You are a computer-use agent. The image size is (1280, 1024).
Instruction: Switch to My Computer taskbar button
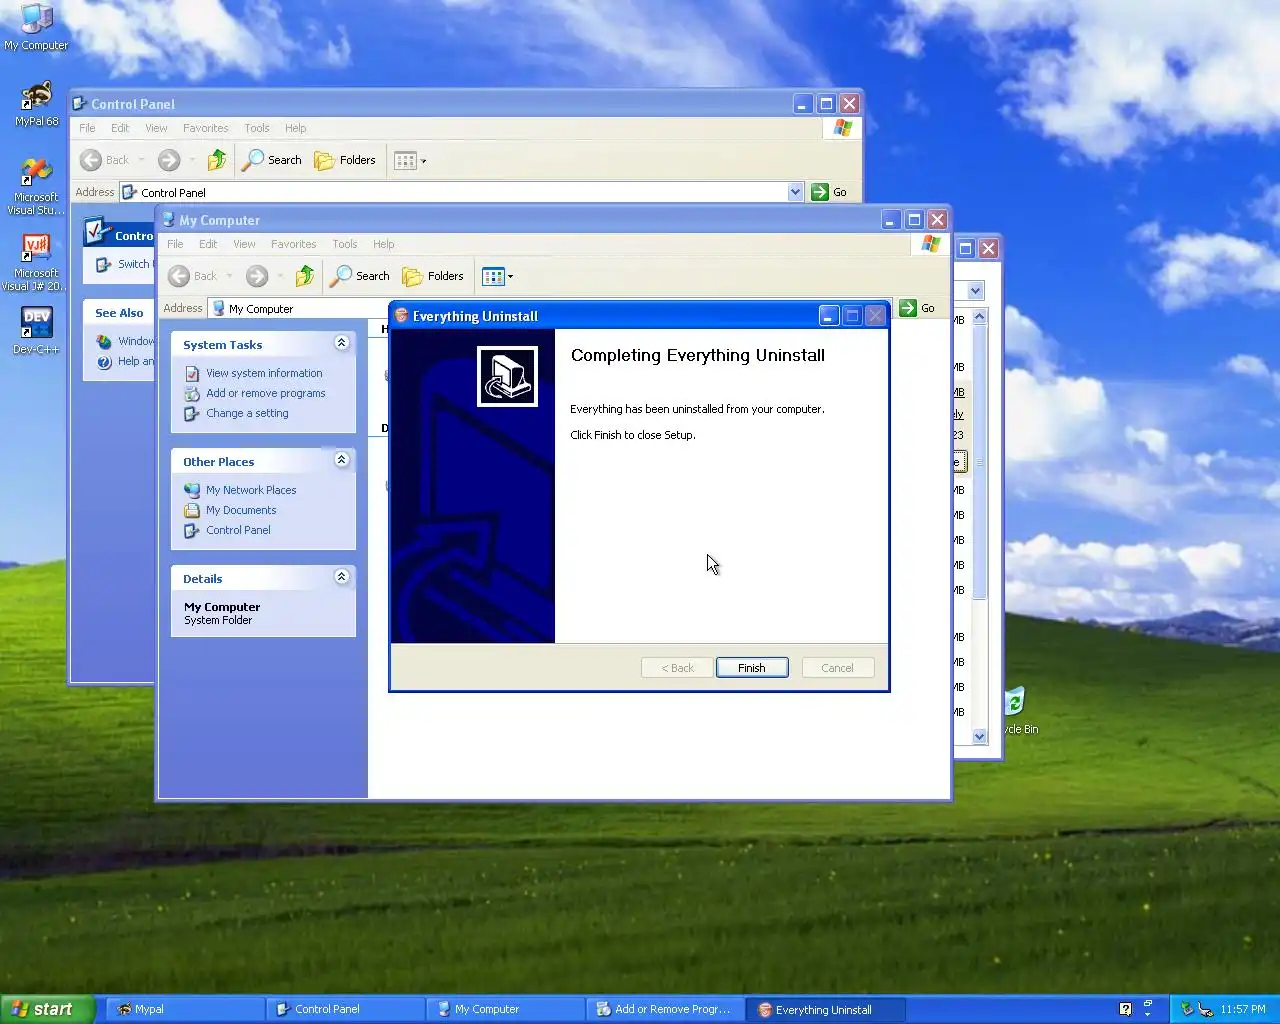click(x=505, y=1009)
